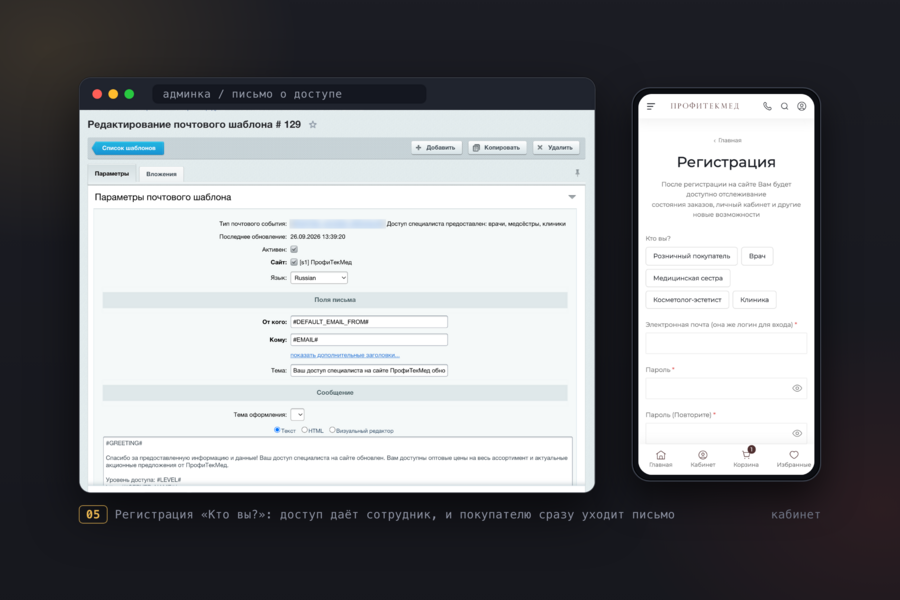Open the Язык language dropdown
Viewport: 900px width, 600px height.
319,278
